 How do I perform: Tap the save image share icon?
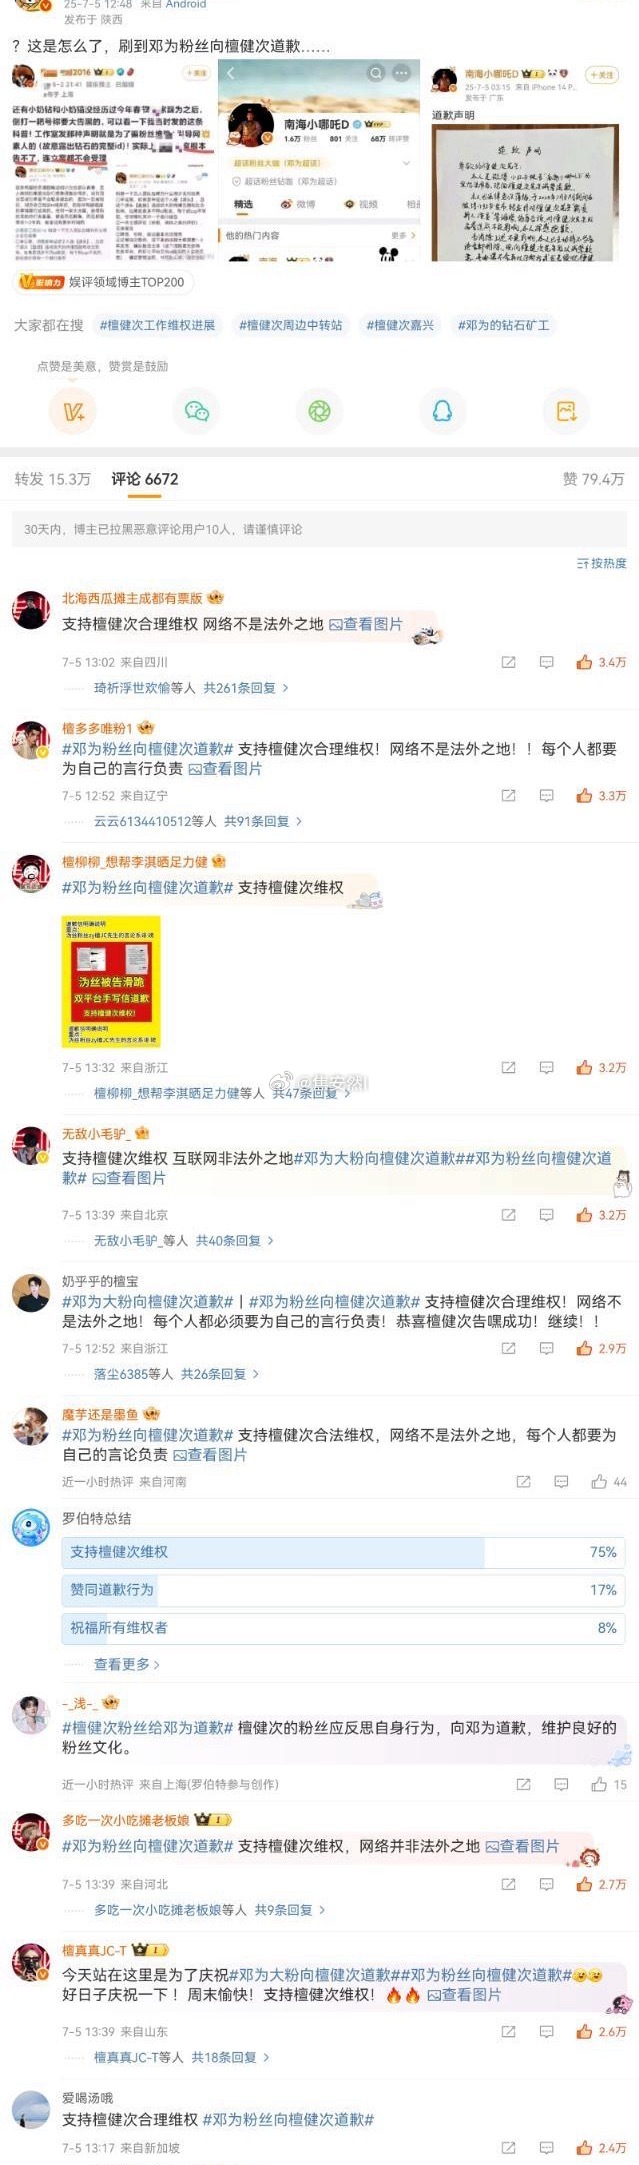click(x=566, y=411)
